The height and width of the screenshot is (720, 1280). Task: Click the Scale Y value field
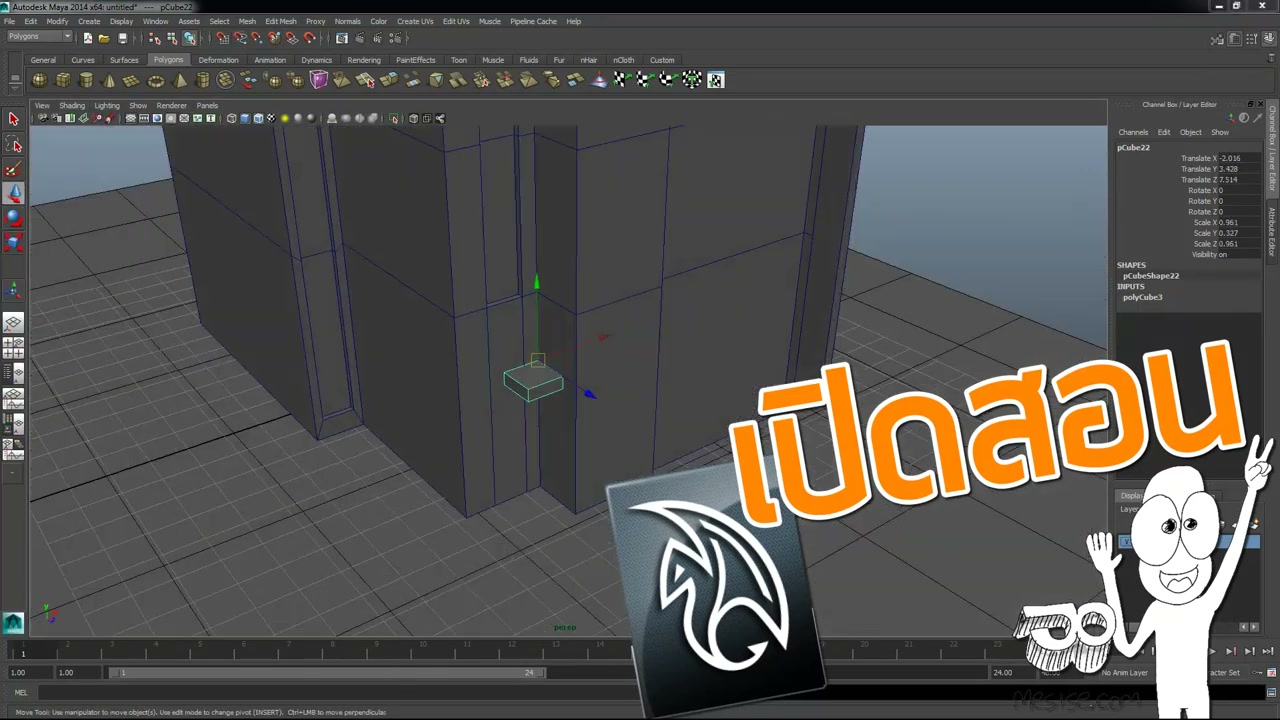(x=1238, y=233)
